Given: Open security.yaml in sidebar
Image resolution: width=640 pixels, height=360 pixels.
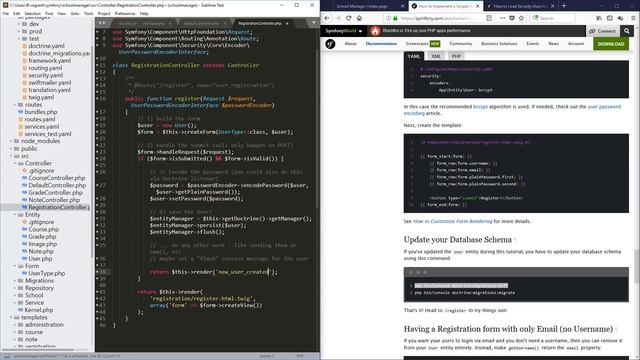Looking at the screenshot, I should [45, 75].
